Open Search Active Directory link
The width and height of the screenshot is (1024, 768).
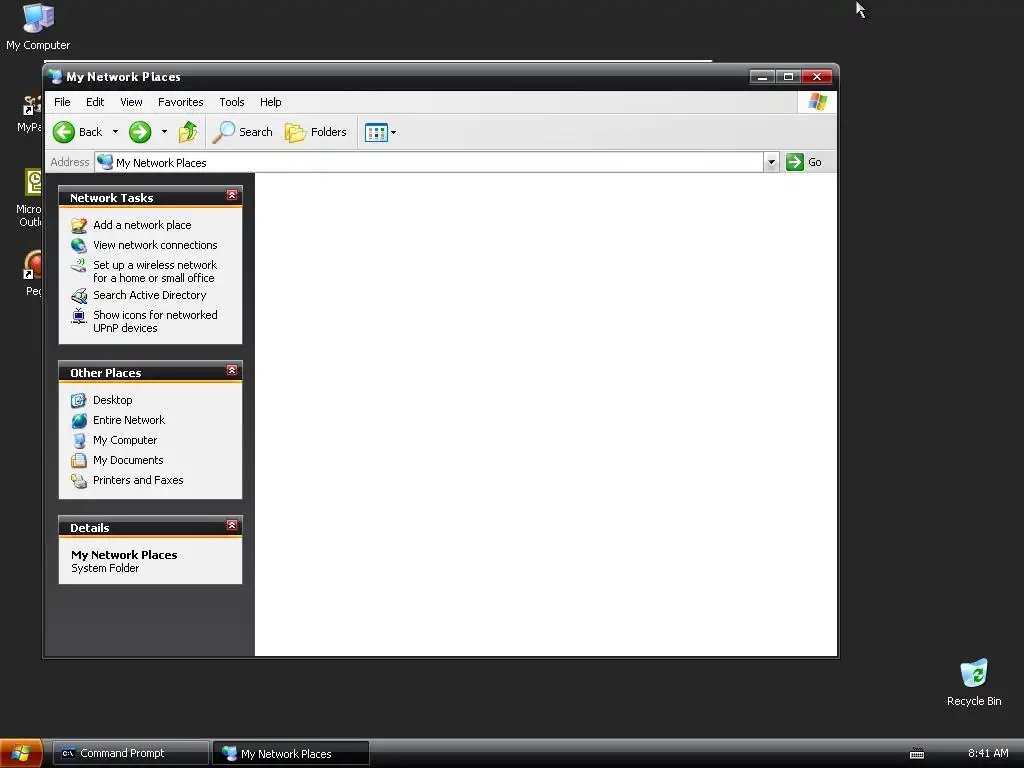click(150, 295)
